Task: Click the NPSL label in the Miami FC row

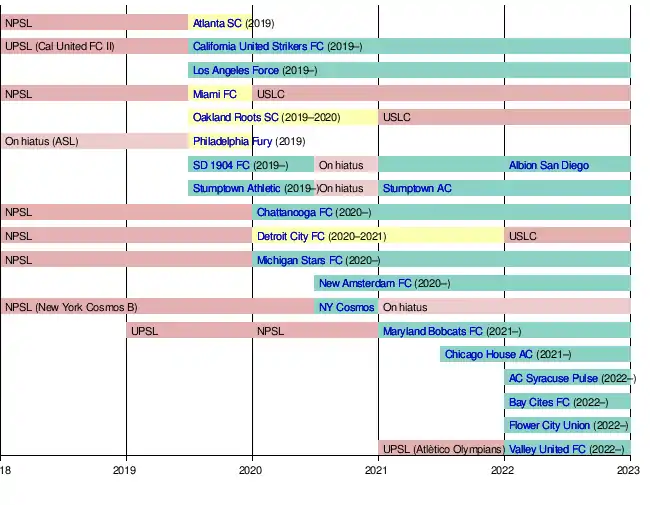Action: [18, 95]
